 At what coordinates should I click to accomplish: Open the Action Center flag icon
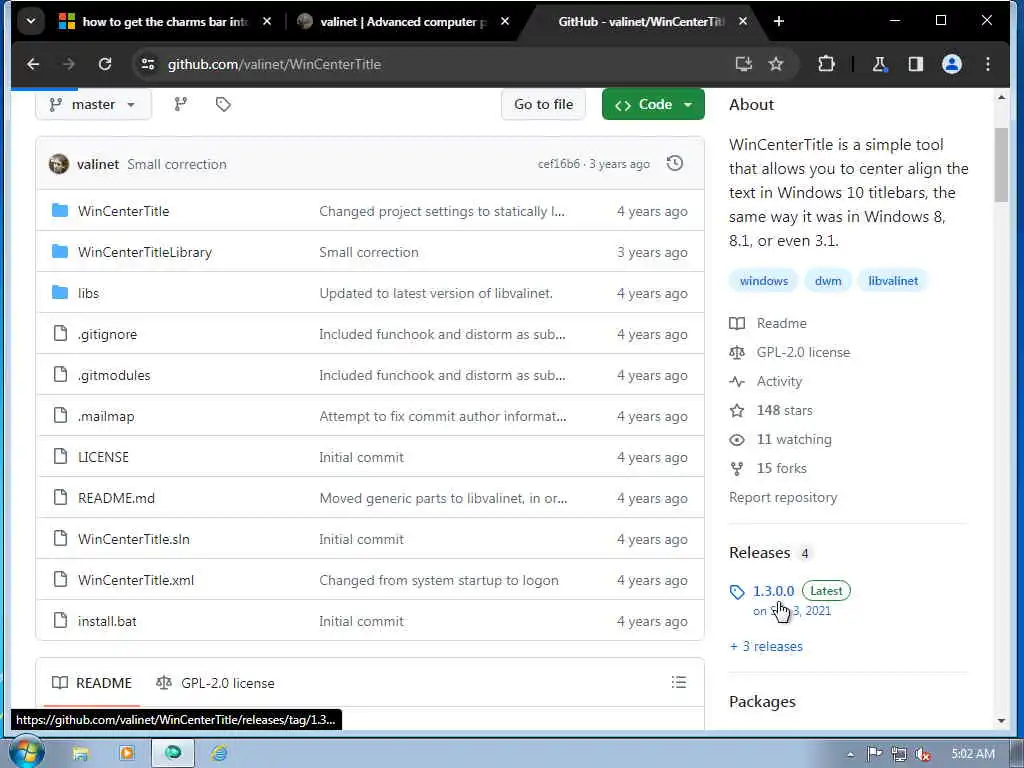point(874,754)
